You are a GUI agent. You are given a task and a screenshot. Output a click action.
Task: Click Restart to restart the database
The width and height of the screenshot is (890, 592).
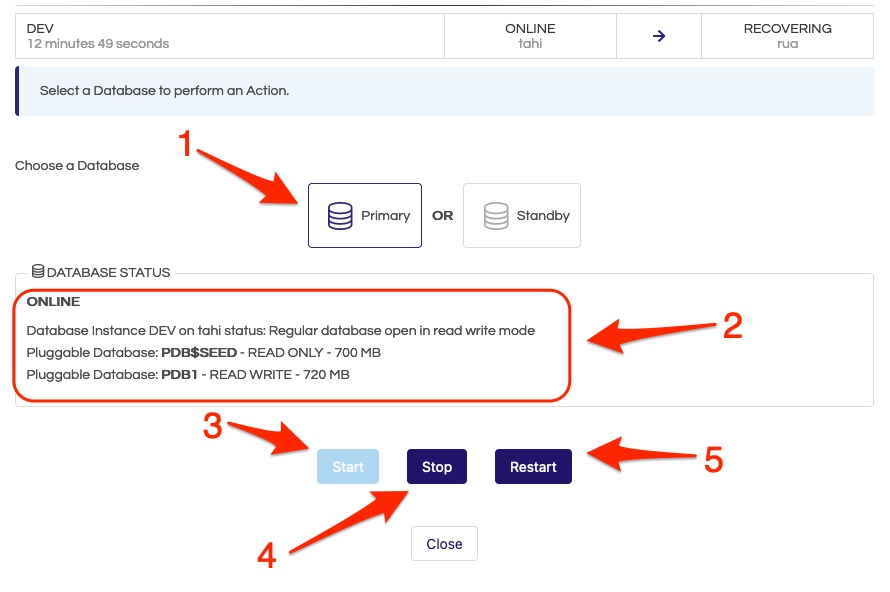click(x=533, y=466)
